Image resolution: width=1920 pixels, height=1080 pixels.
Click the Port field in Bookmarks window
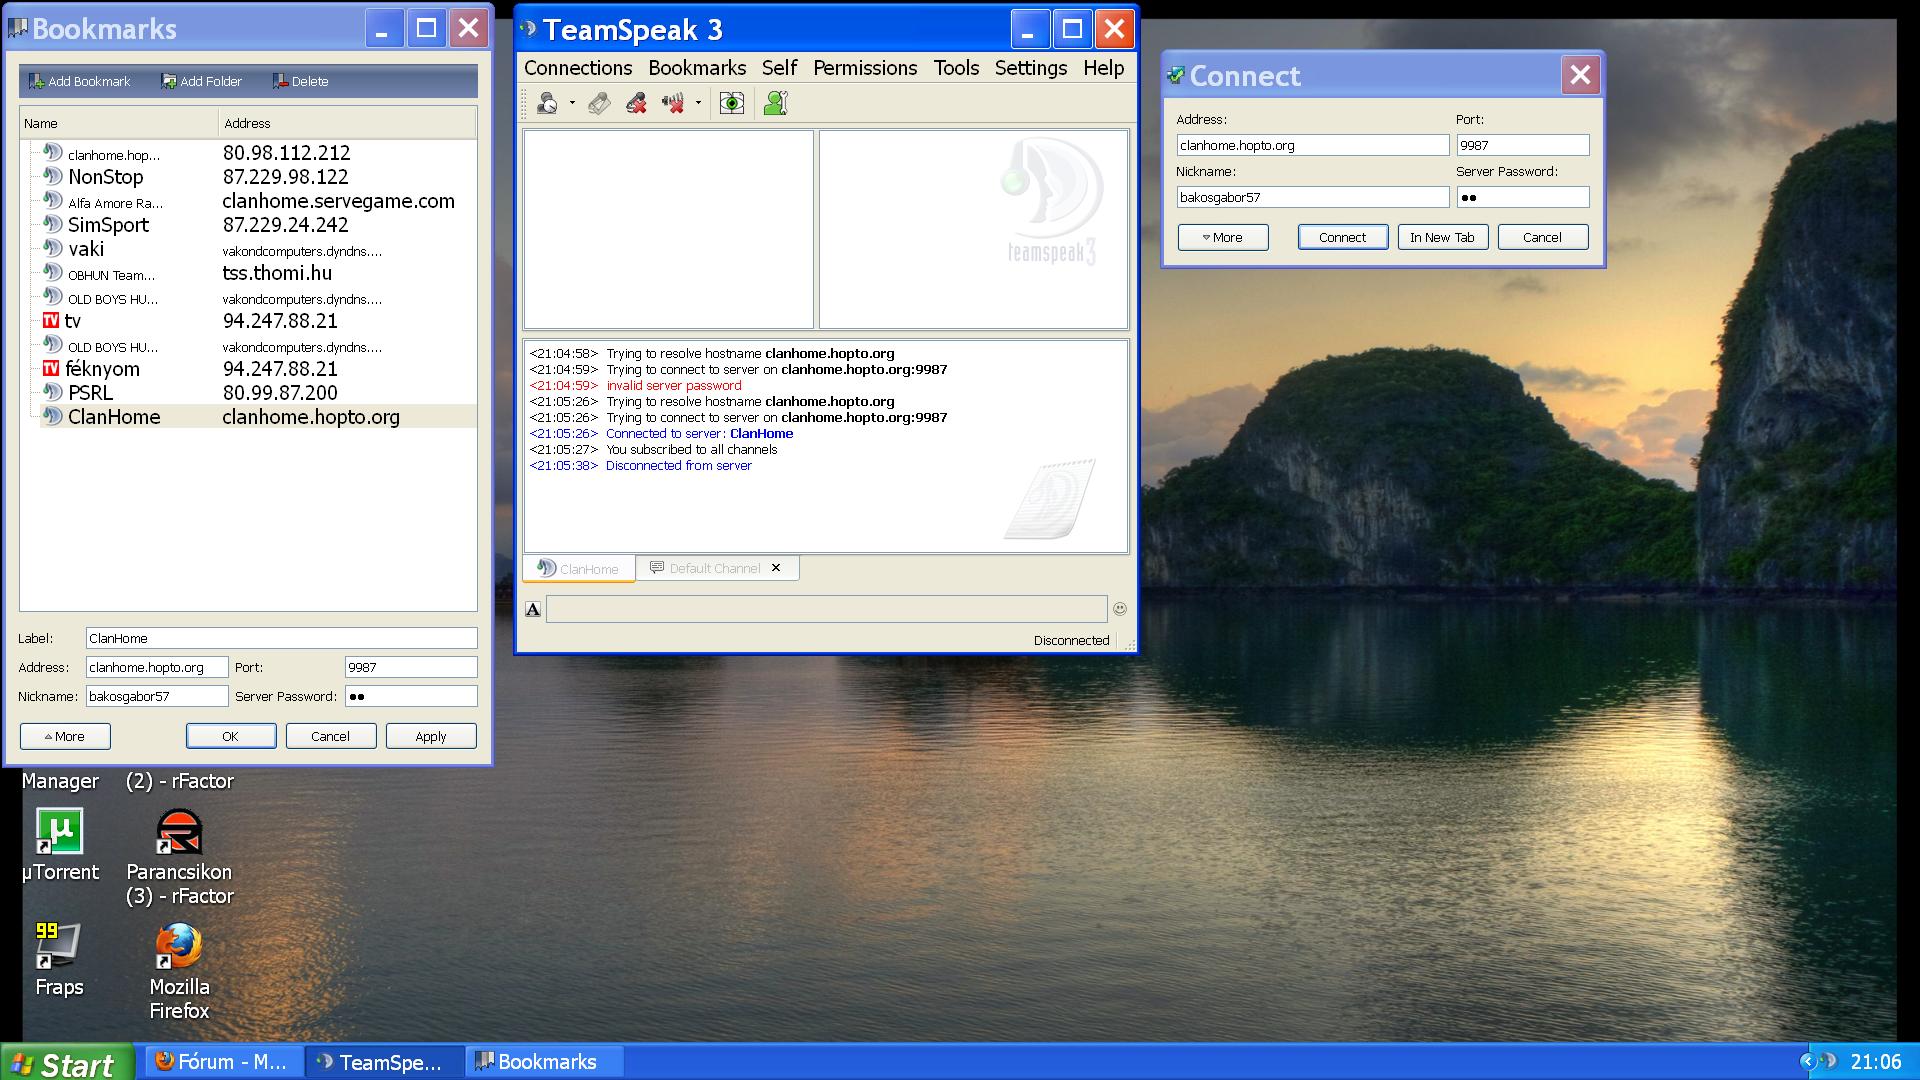410,667
